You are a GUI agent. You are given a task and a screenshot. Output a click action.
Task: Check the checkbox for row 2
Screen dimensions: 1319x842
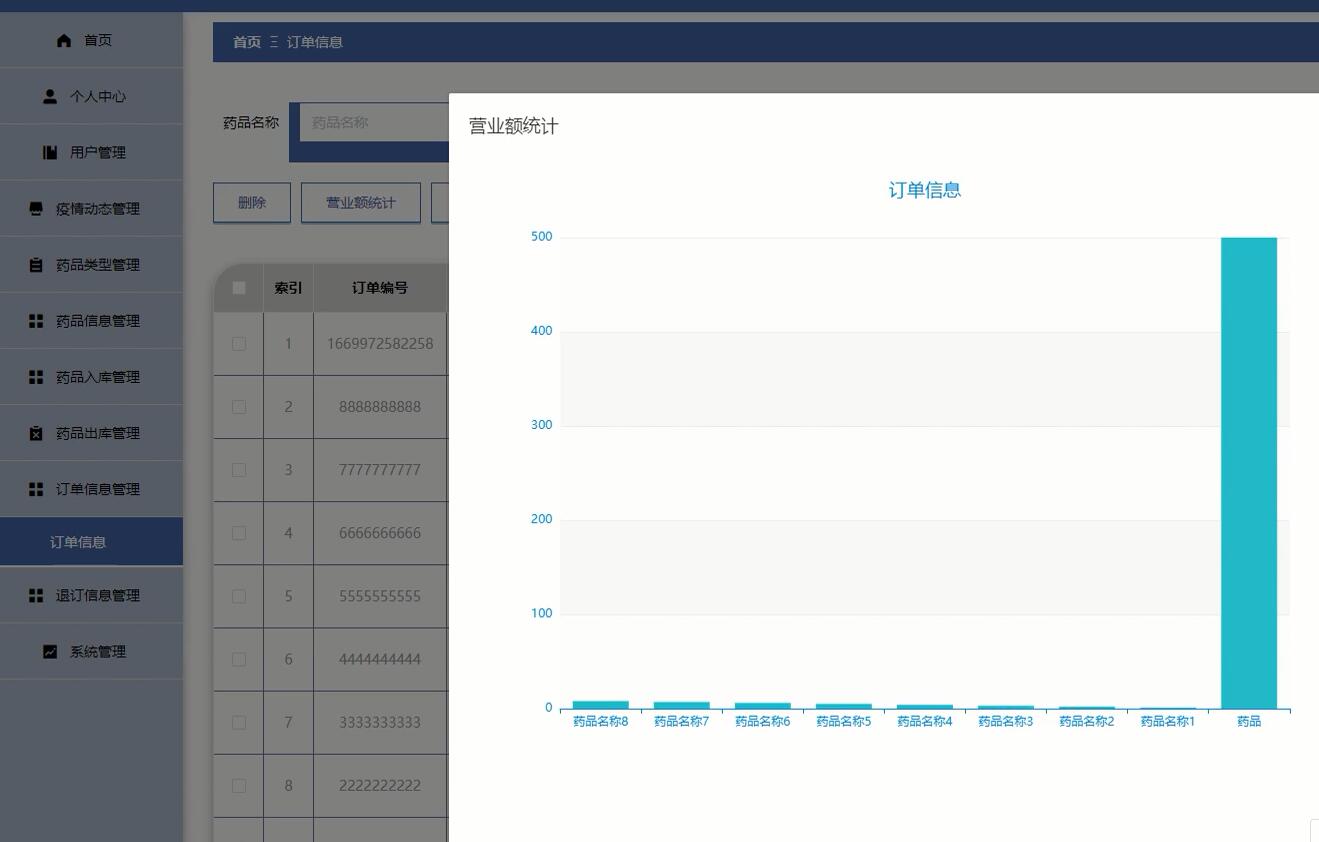click(239, 407)
